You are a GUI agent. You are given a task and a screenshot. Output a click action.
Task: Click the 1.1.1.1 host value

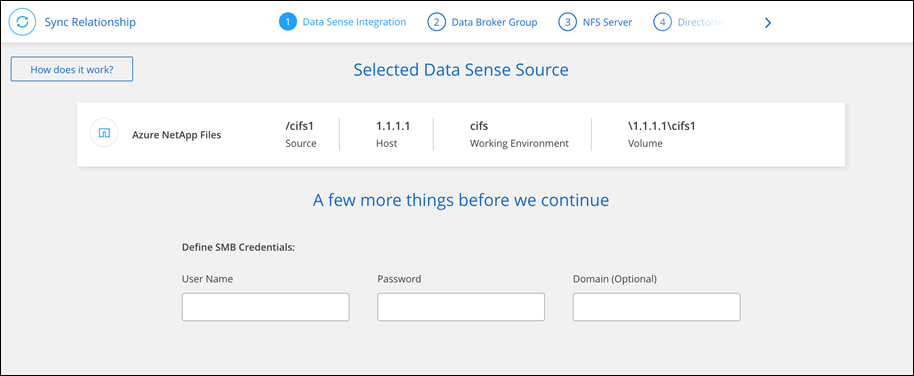393,125
